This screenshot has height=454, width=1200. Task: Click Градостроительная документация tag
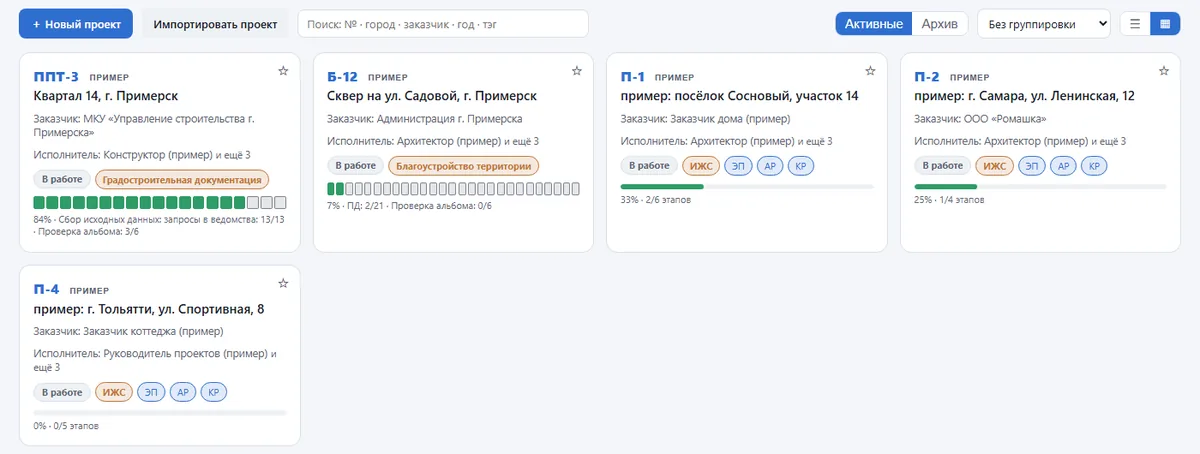click(183, 180)
